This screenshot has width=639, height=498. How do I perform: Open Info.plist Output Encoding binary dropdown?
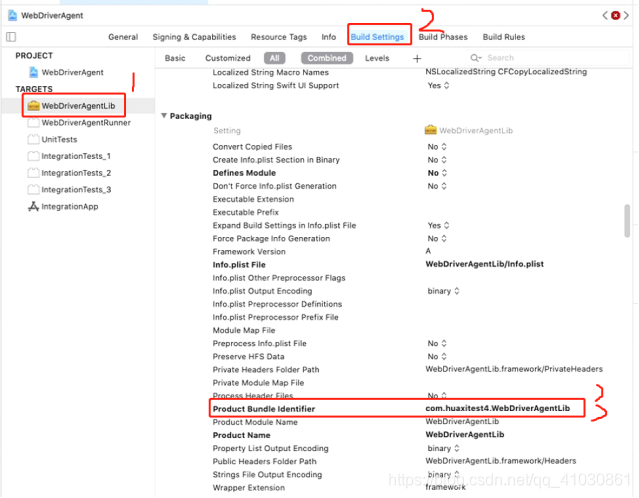(443, 291)
